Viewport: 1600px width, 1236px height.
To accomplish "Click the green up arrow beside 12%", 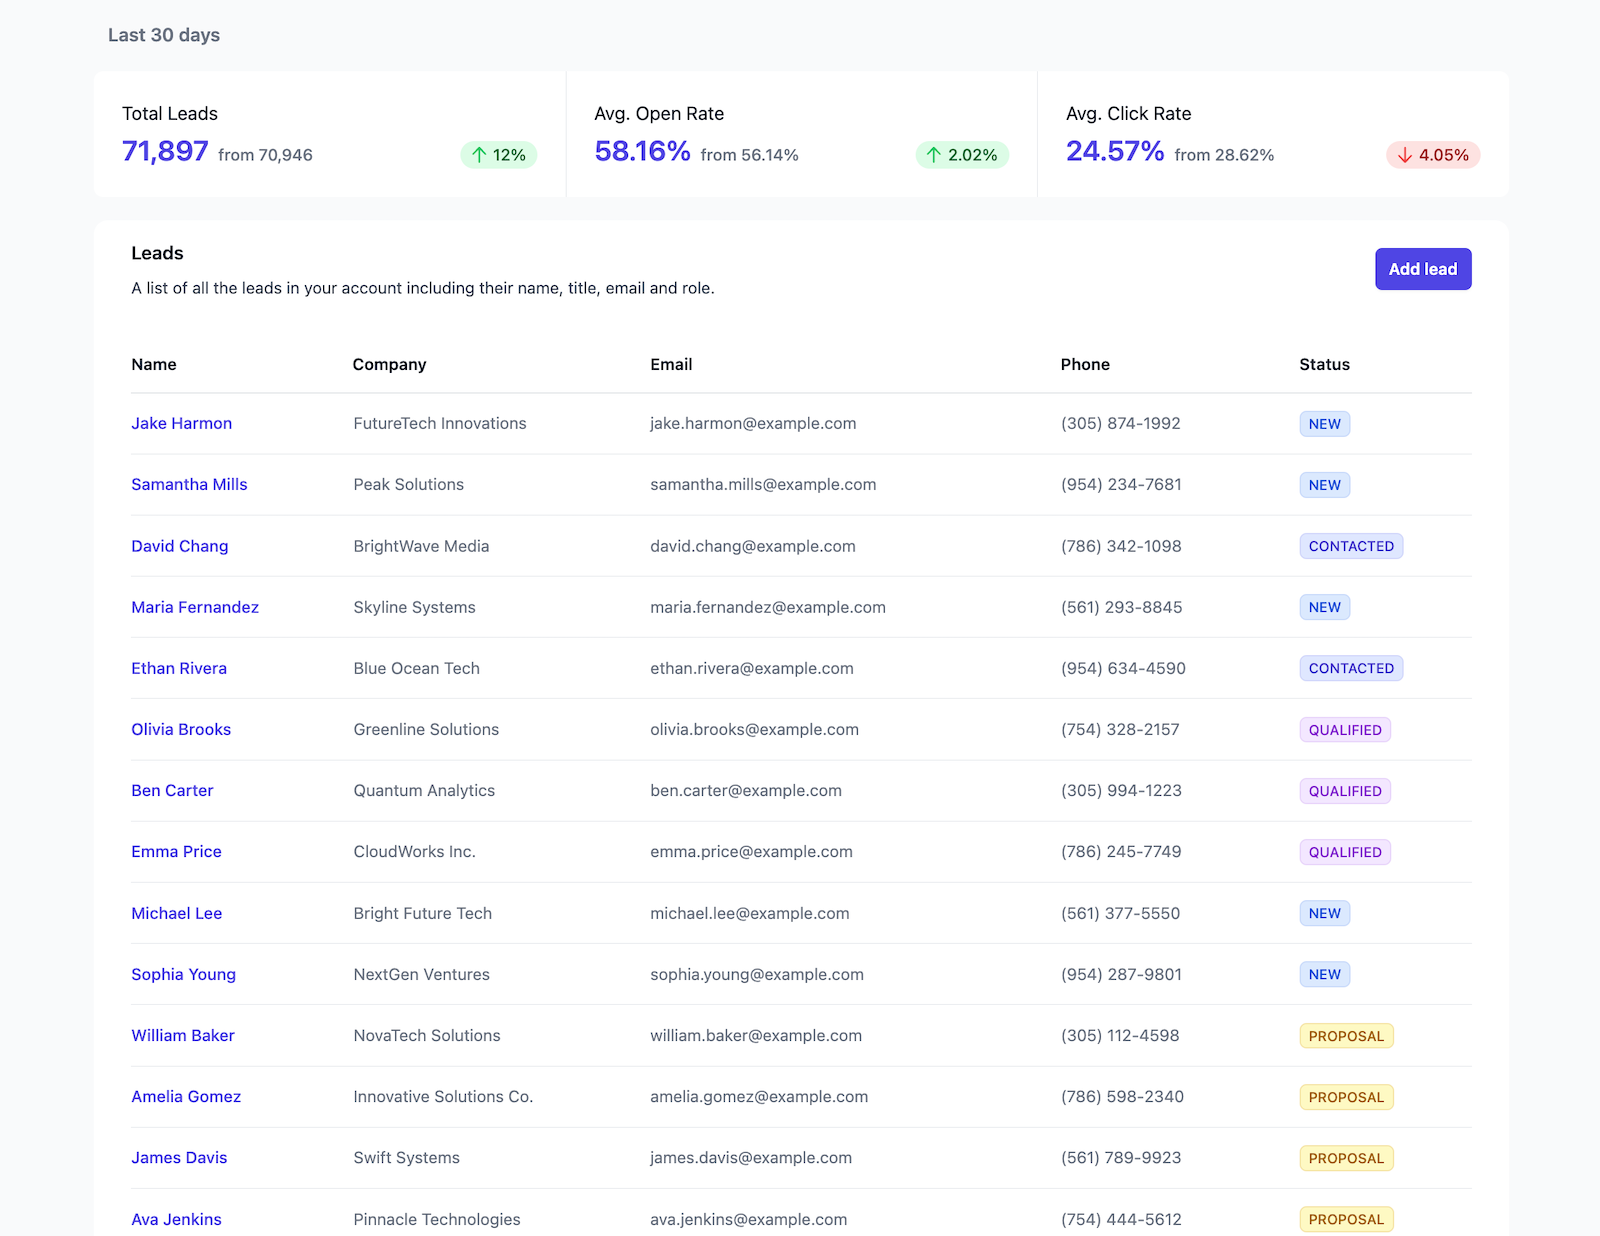I will [480, 155].
